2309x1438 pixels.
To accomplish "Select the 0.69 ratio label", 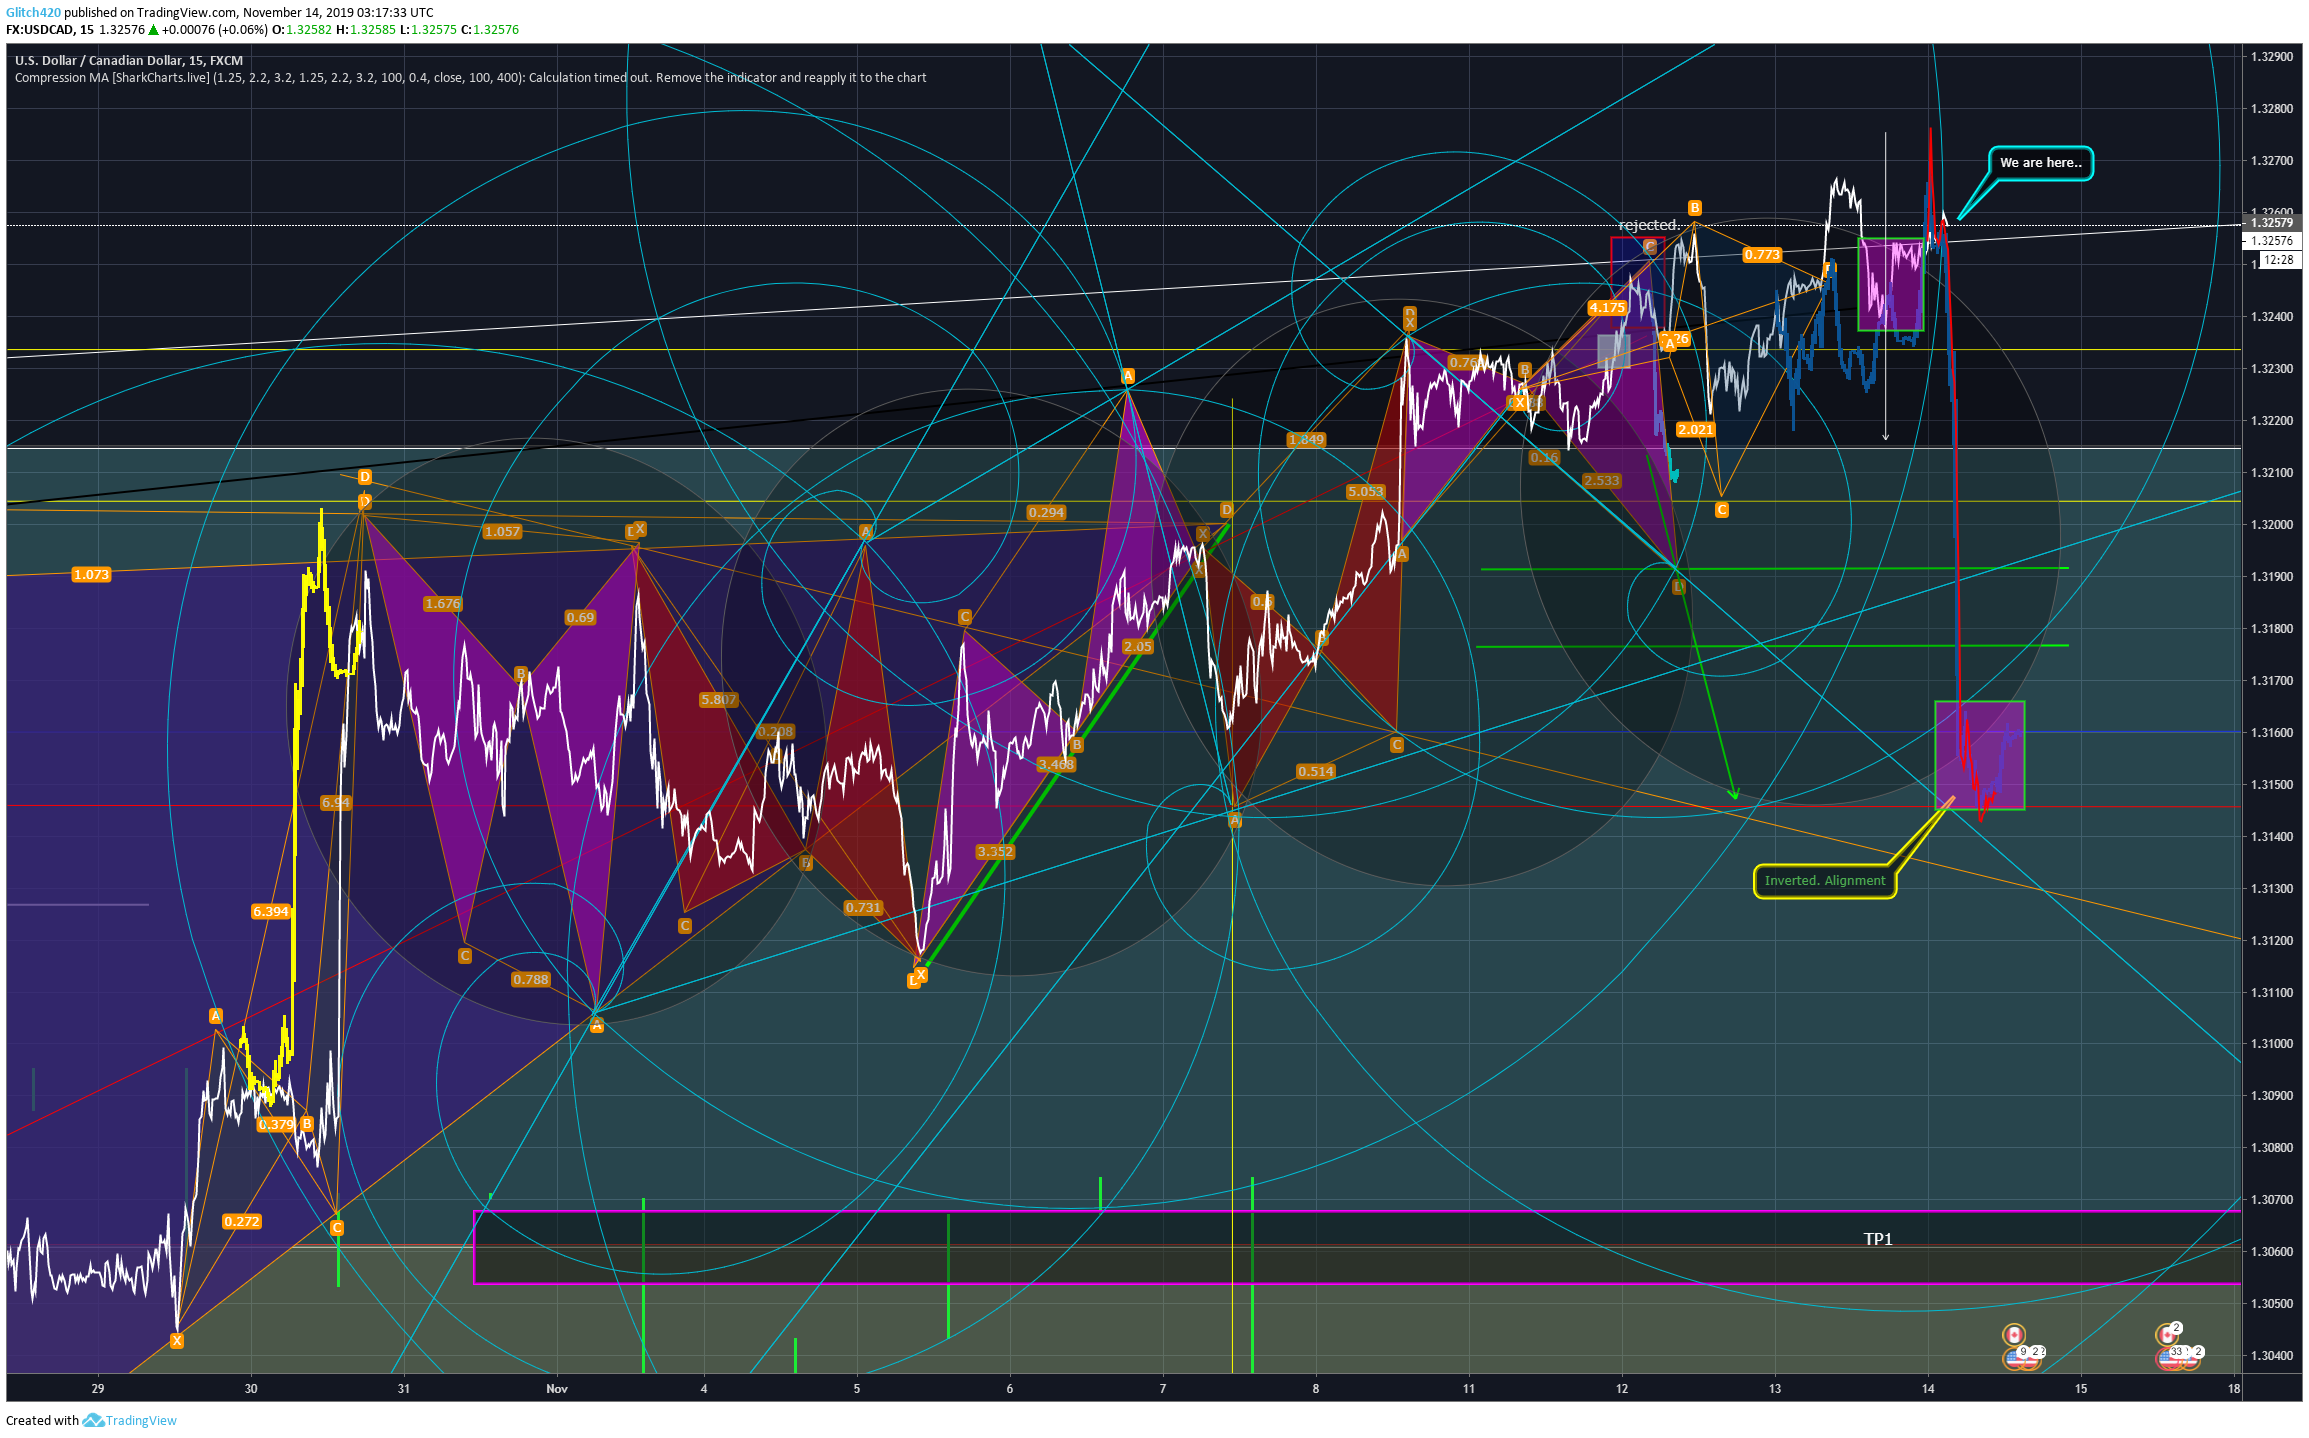I will tap(580, 617).
